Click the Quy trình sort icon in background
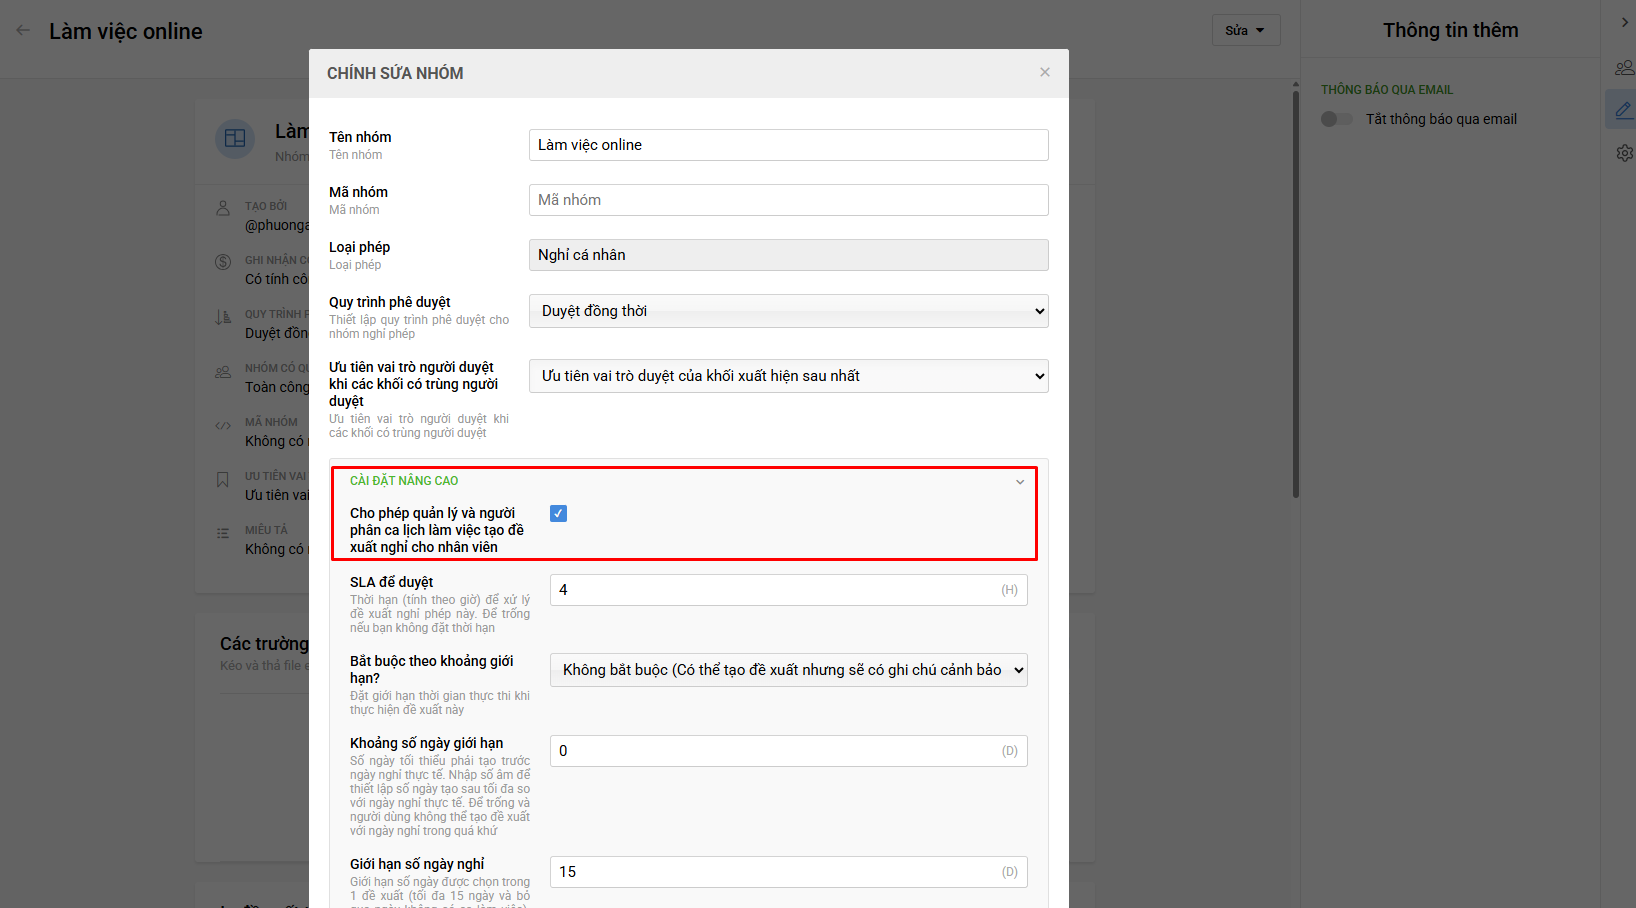The width and height of the screenshot is (1636, 908). (223, 317)
